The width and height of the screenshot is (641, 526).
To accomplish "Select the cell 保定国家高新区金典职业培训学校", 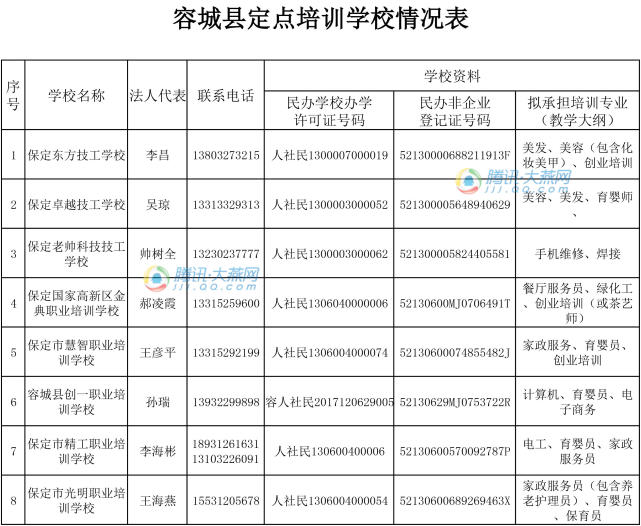I will 76,303.
